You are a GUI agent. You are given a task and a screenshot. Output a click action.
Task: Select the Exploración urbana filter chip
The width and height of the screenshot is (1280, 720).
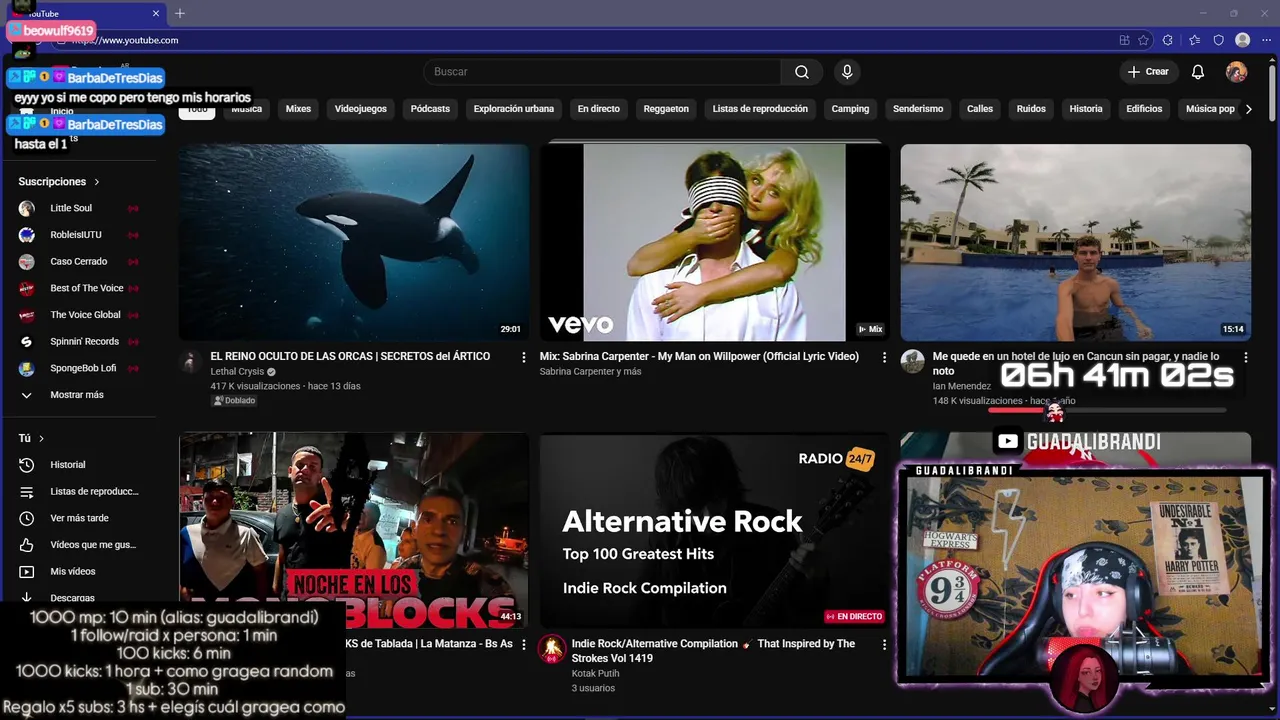pos(513,109)
